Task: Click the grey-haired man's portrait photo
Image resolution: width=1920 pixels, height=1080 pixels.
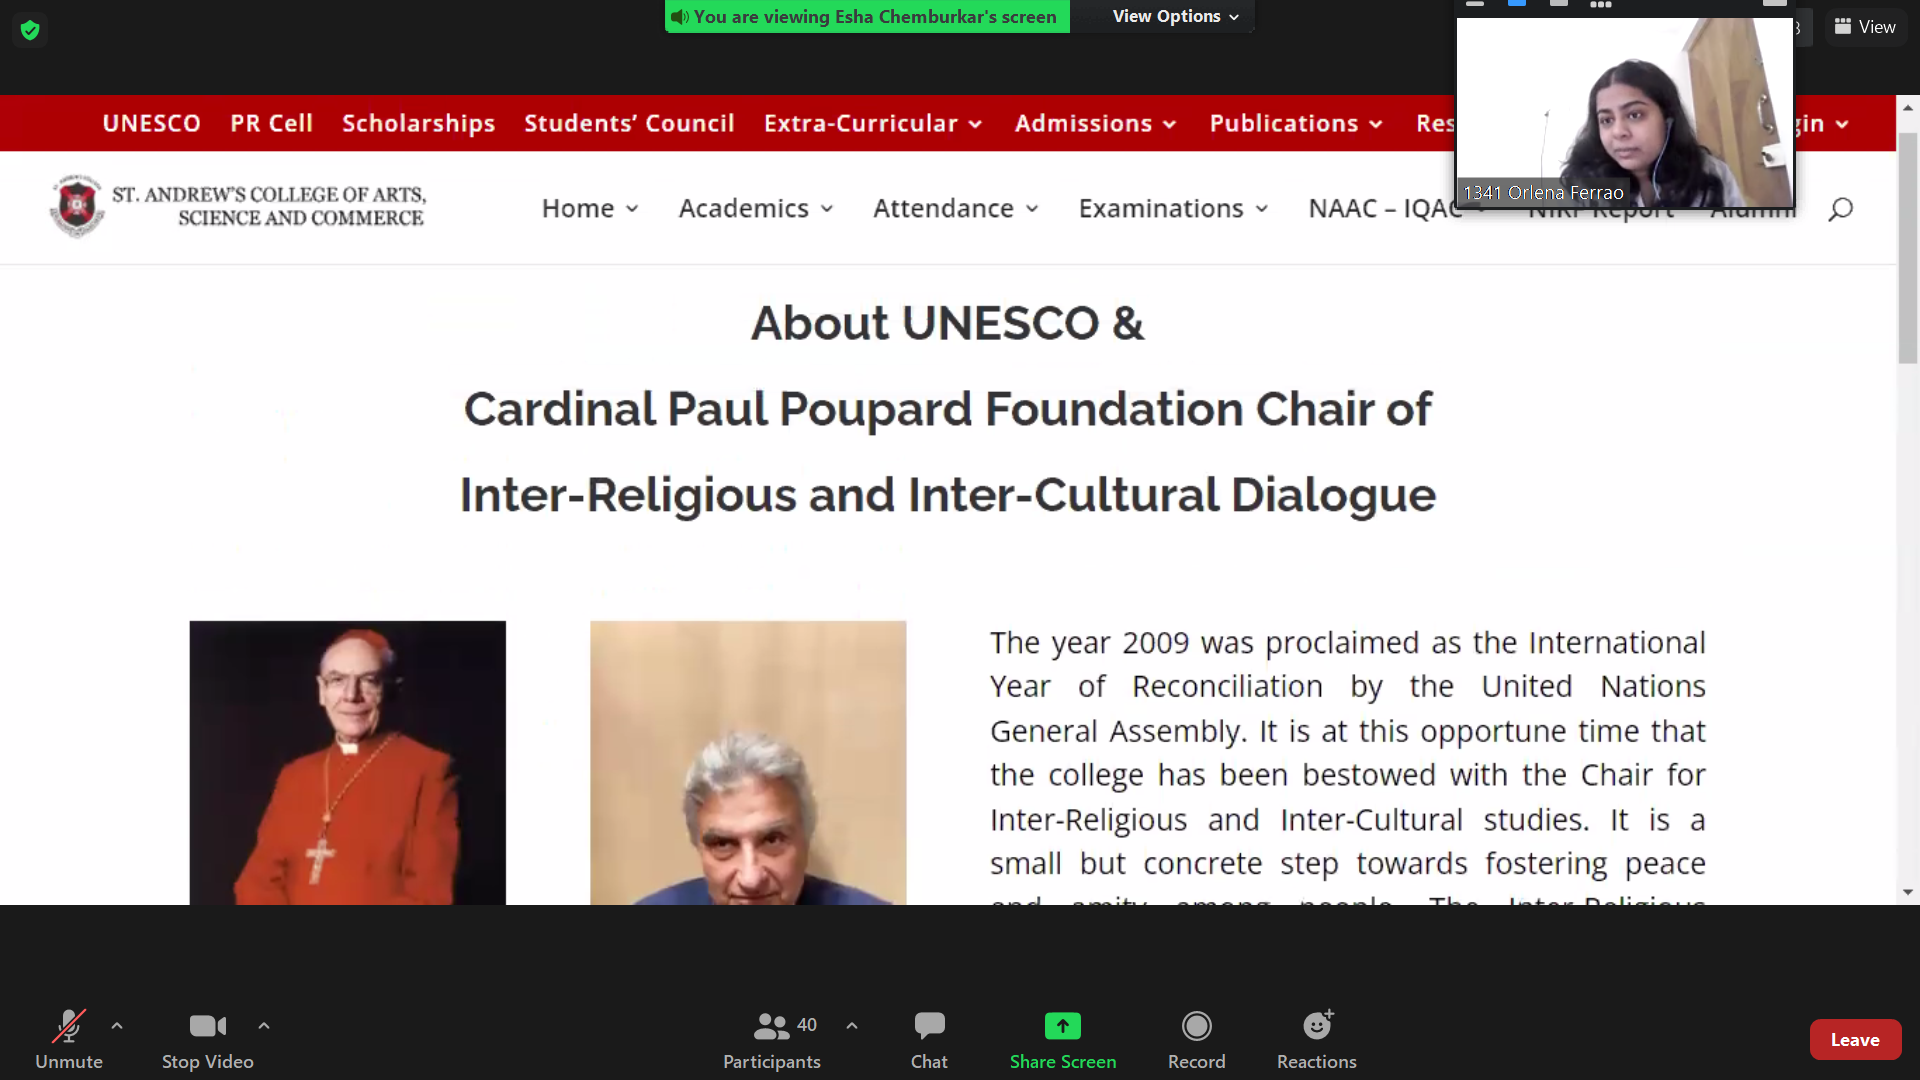Action: click(x=748, y=762)
